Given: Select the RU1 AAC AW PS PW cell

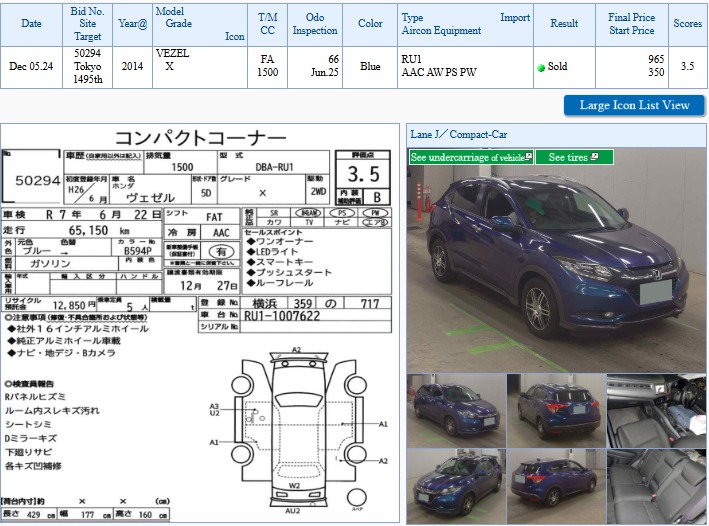Looking at the screenshot, I should point(465,67).
